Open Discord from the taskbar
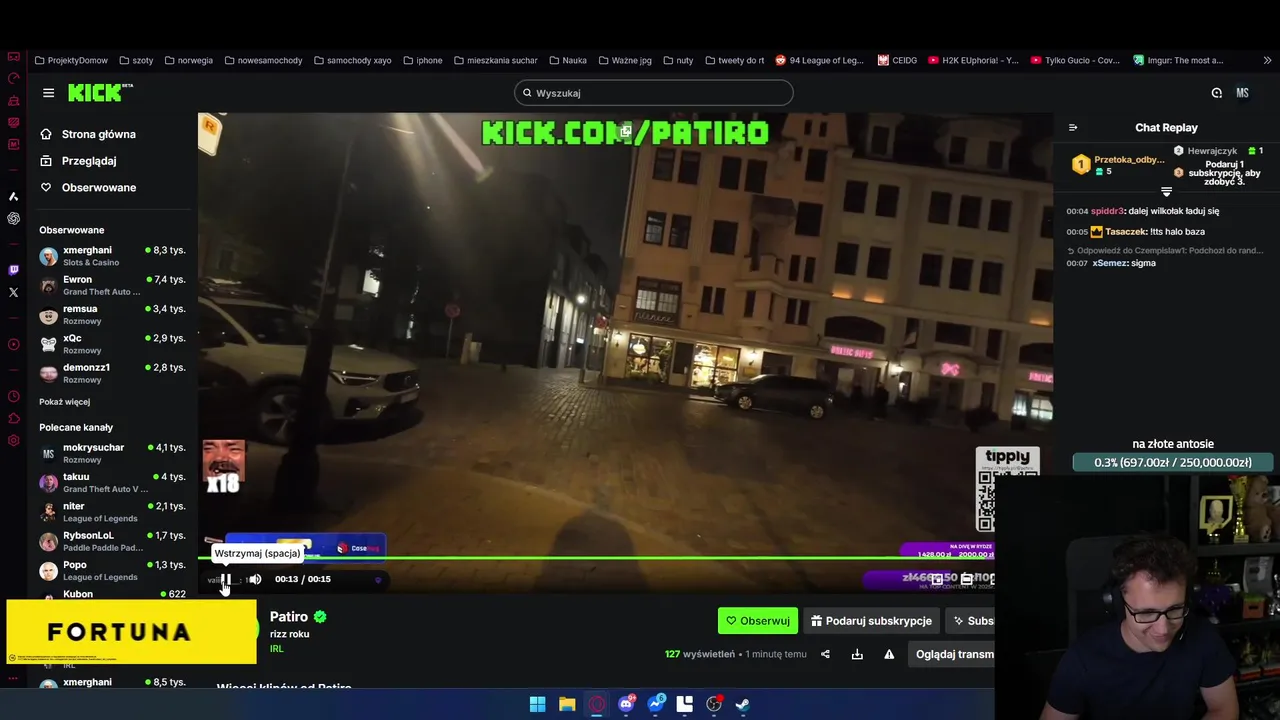 click(x=626, y=704)
